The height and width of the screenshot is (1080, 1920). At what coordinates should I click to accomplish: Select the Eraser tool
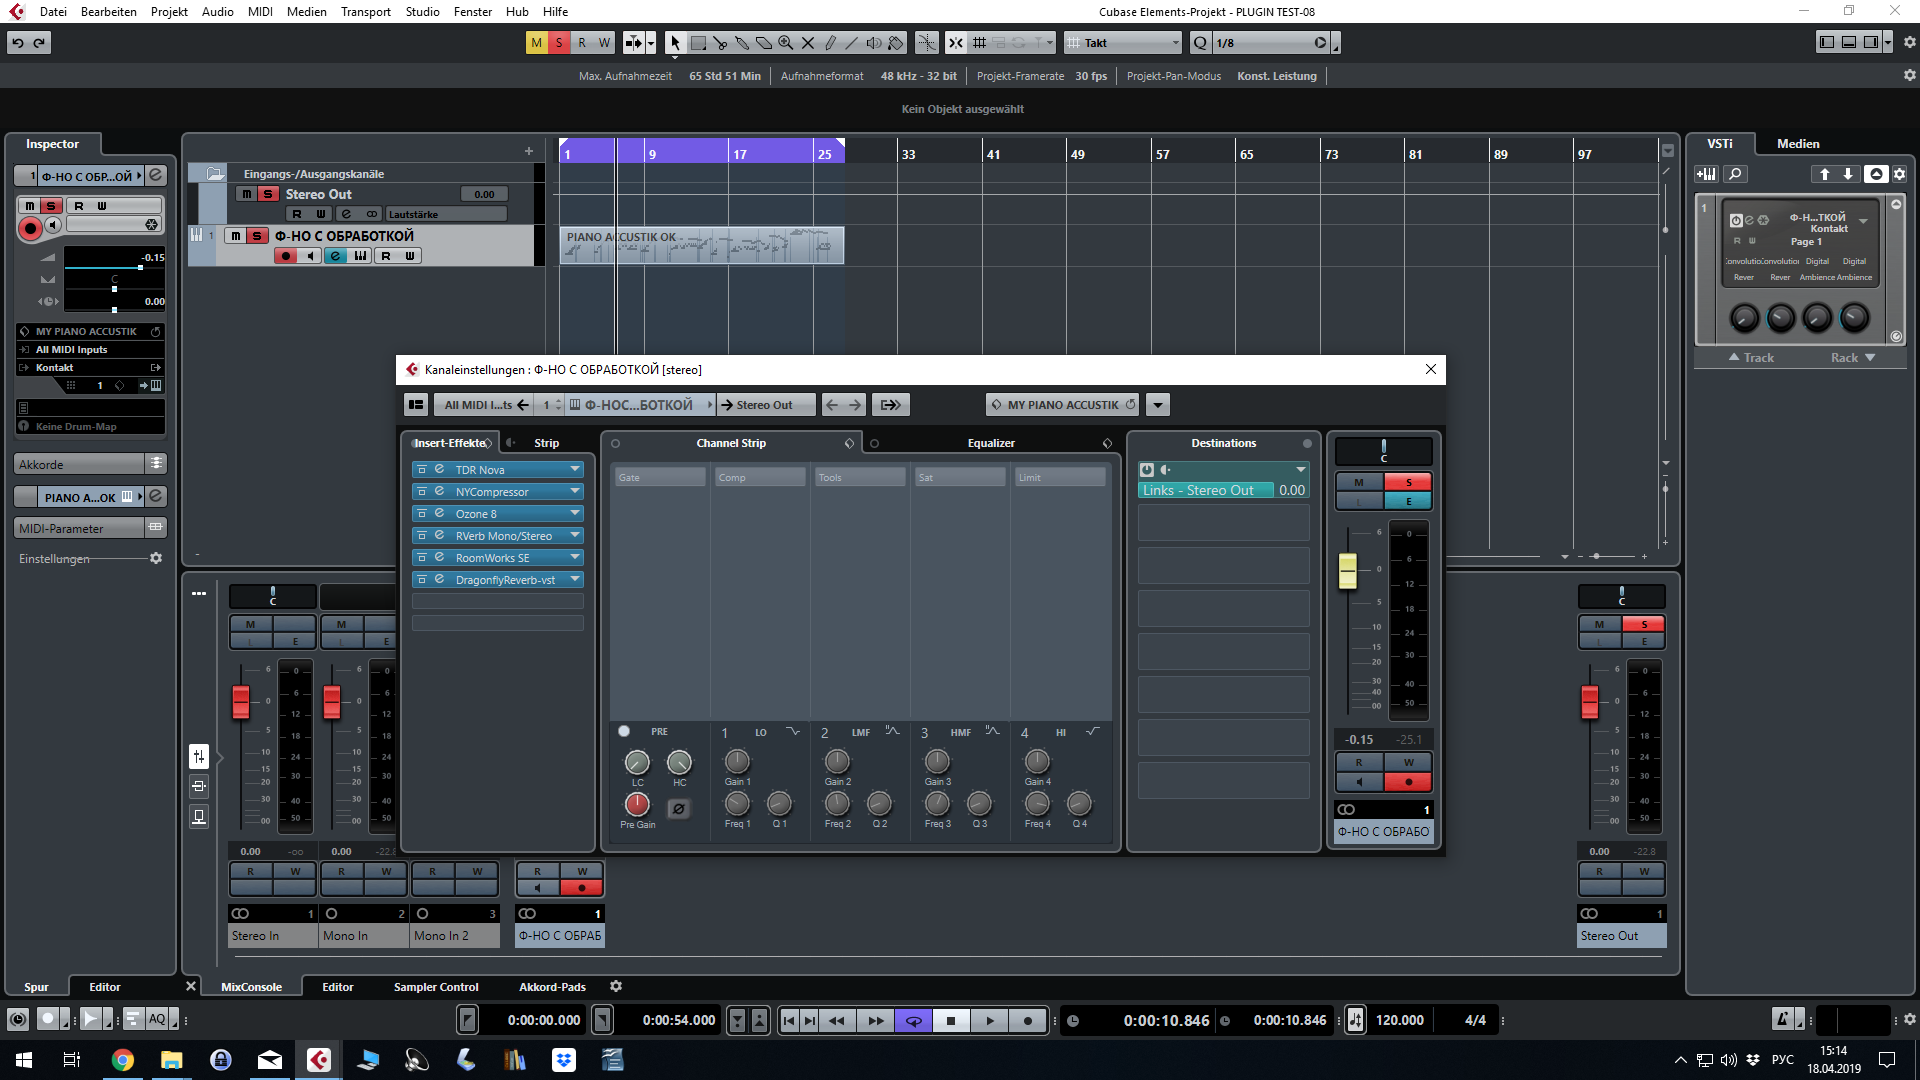(764, 43)
